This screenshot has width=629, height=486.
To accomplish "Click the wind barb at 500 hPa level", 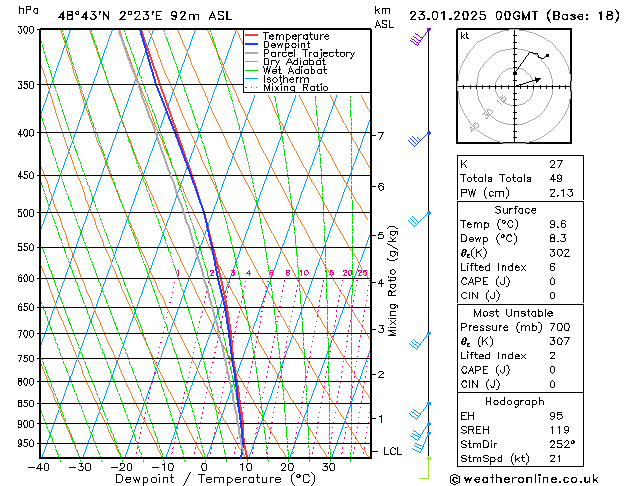I will 420,219.
